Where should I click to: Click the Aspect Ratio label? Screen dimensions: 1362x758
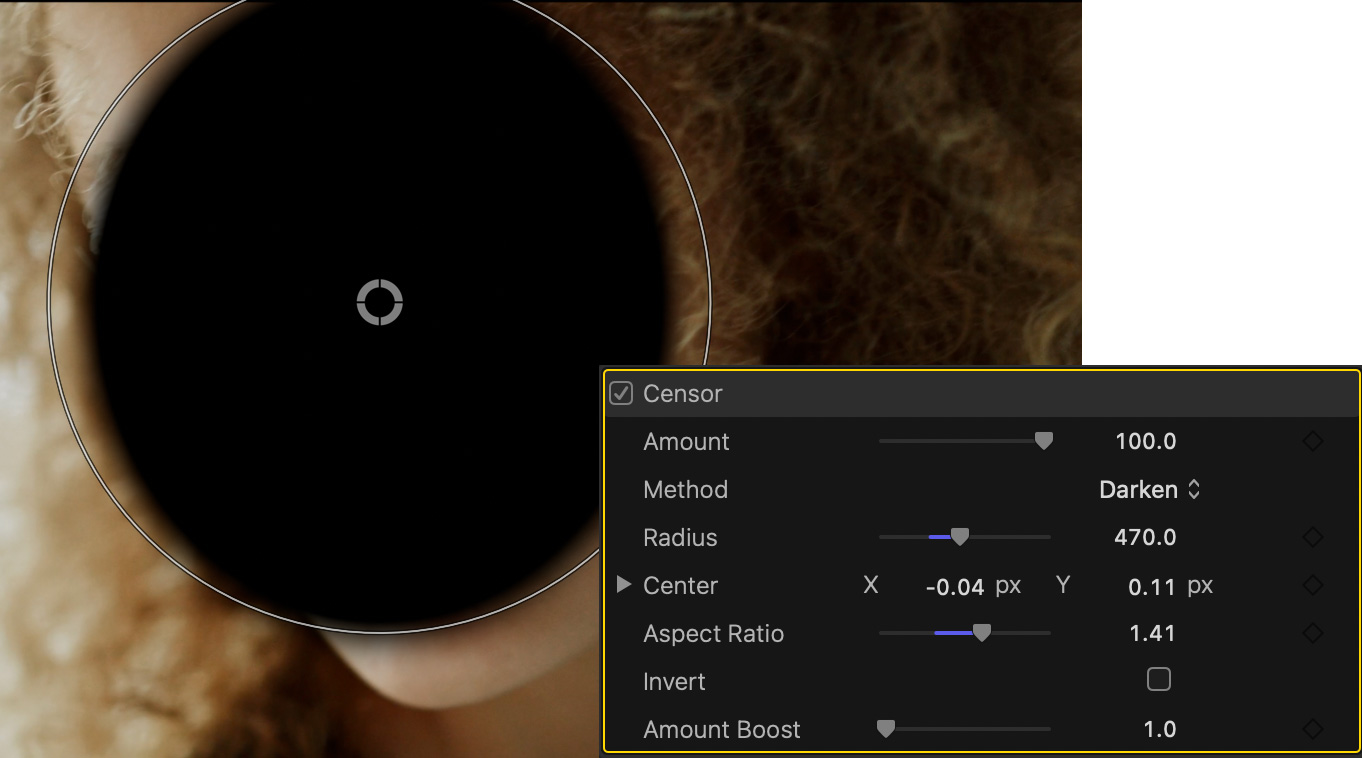click(x=714, y=633)
